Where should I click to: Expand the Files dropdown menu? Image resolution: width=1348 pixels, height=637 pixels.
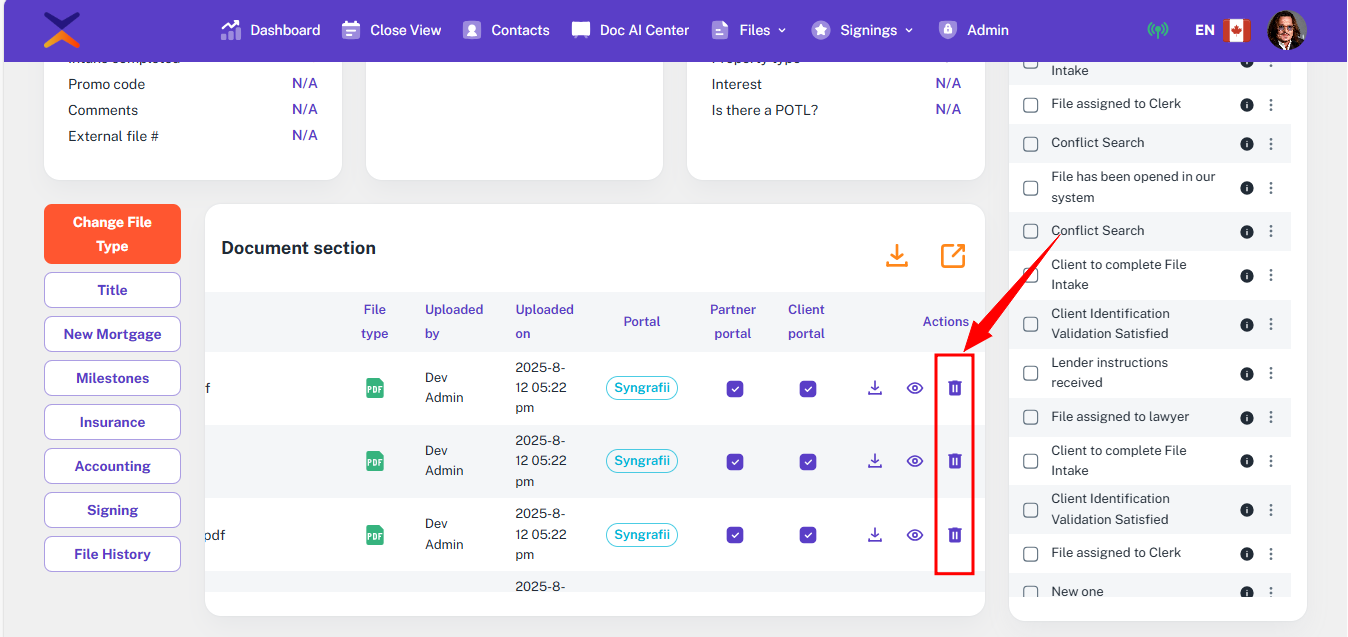click(749, 30)
